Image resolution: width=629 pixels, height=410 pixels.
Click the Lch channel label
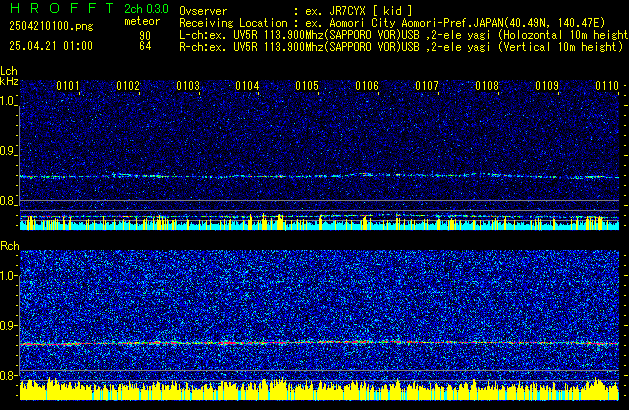click(9, 71)
